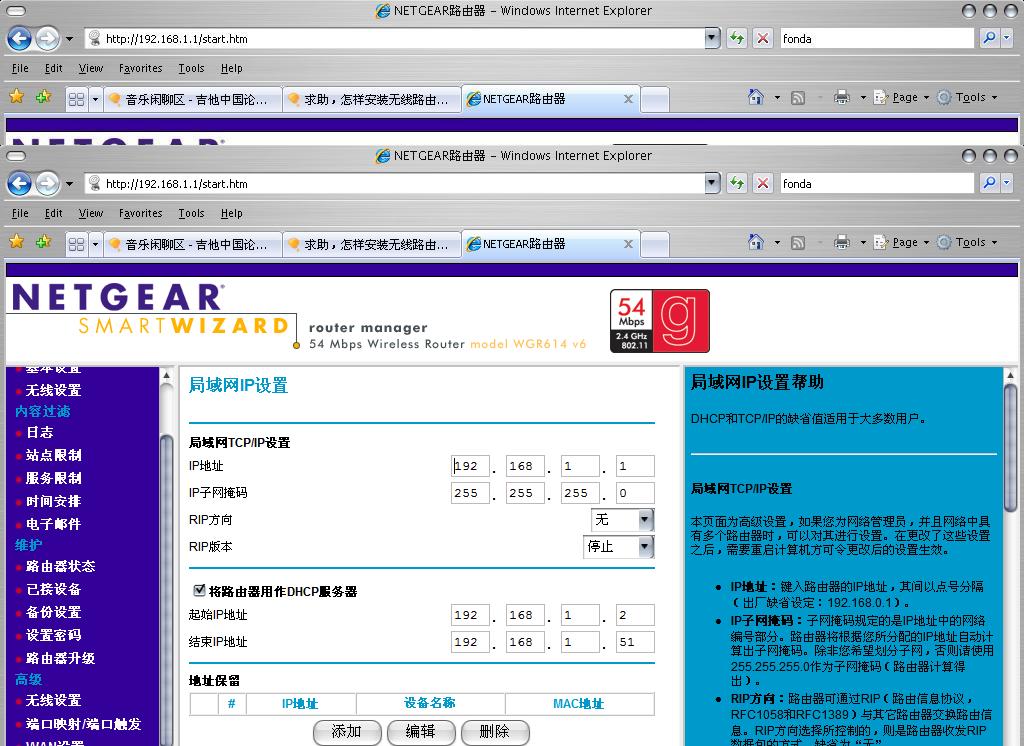
Task: Open File menu in front IE window
Action: coord(20,213)
